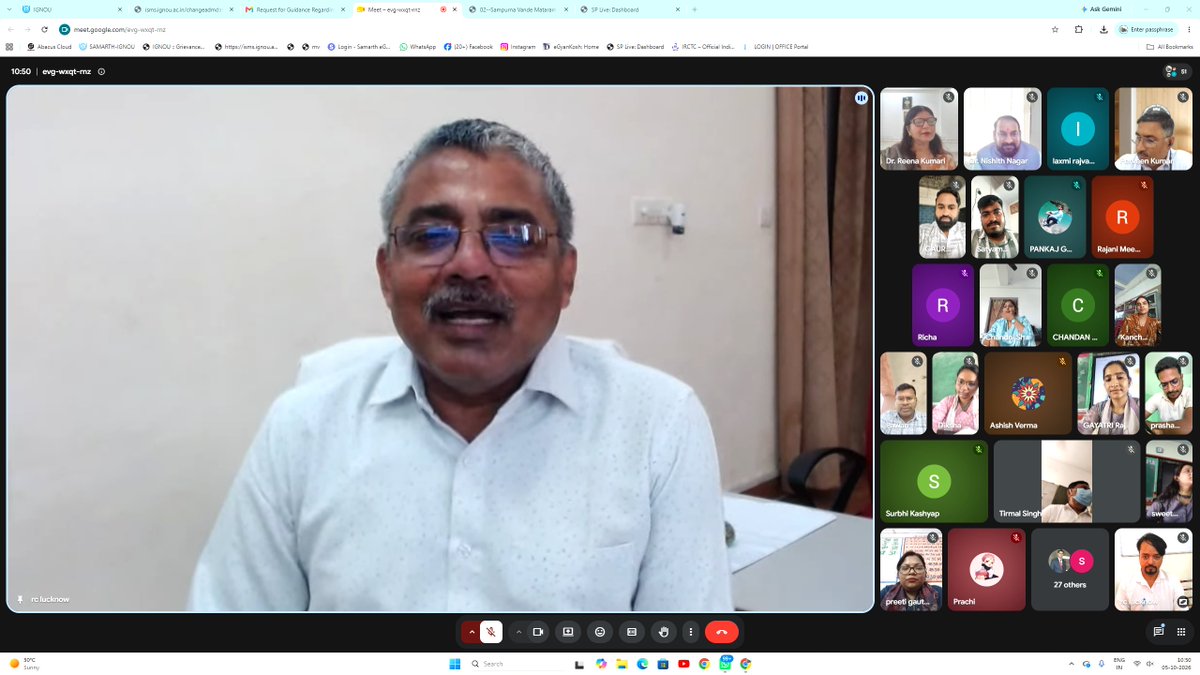Click the meet.google.com address bar

(x=550, y=29)
